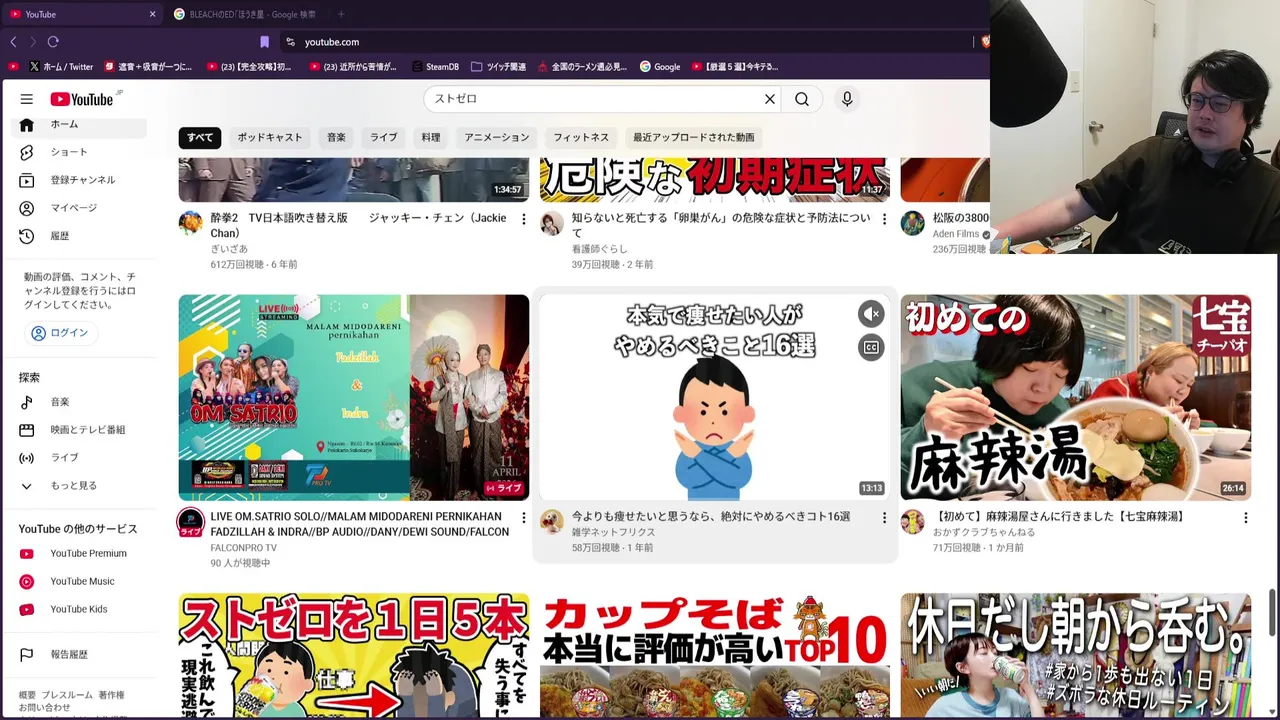
Task: Click the browser bookmark icon
Action: click(264, 42)
